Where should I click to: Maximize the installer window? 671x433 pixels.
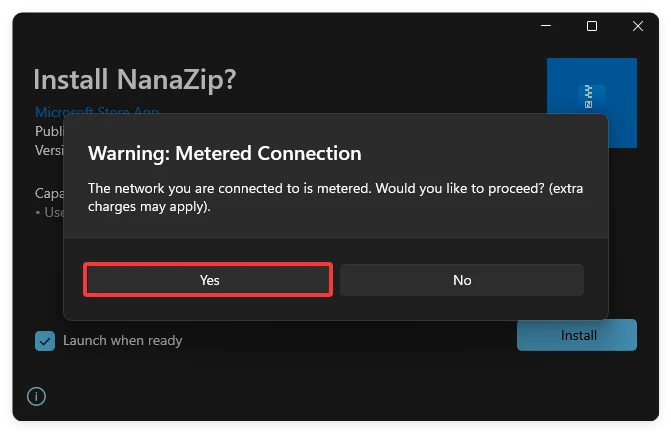pyautogui.click(x=592, y=26)
